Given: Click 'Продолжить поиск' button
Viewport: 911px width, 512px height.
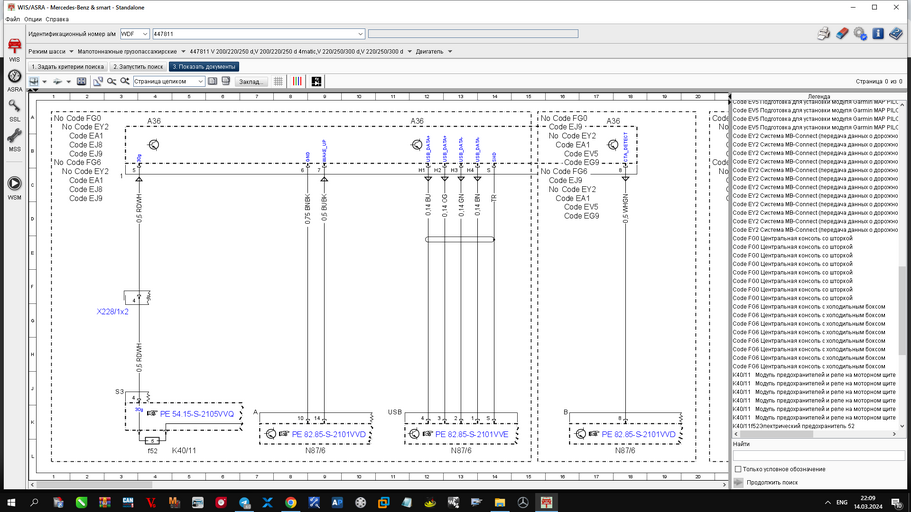Looking at the screenshot, I should click(766, 482).
